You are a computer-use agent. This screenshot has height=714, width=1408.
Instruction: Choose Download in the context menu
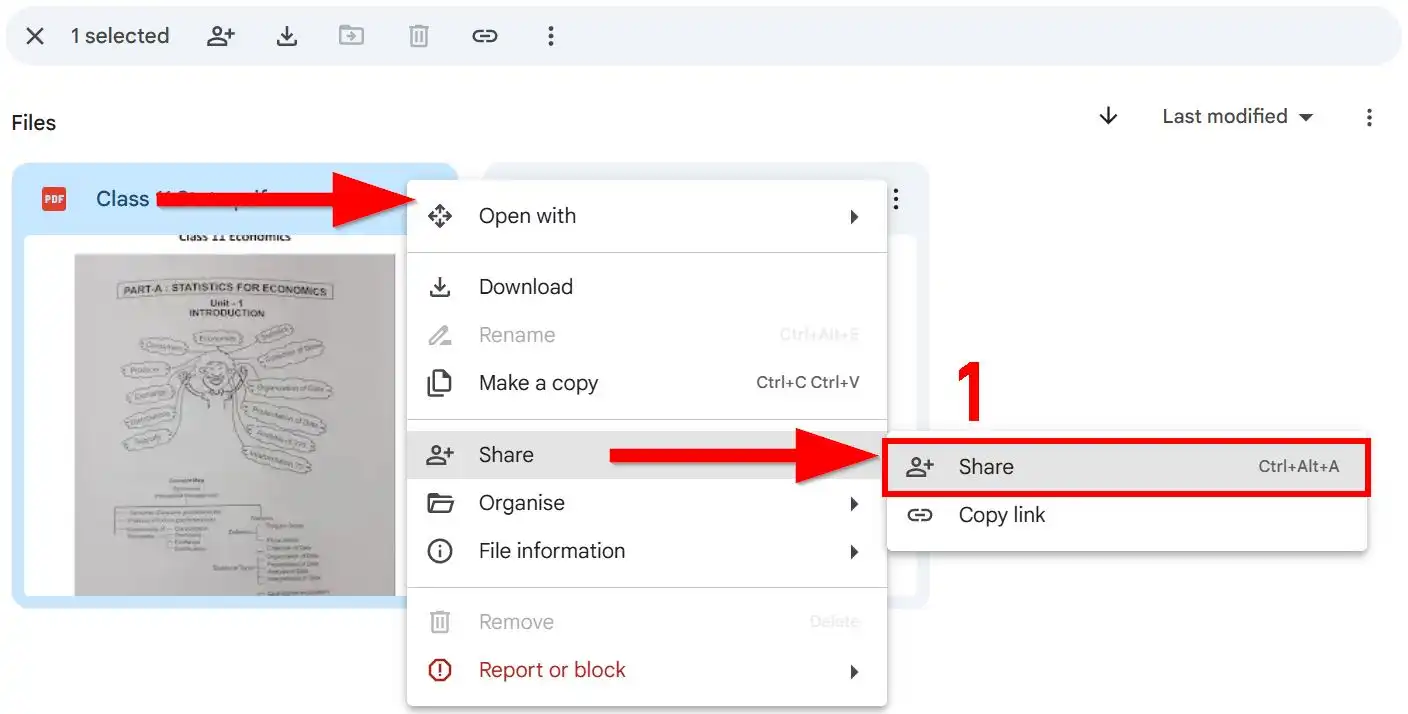coord(526,286)
